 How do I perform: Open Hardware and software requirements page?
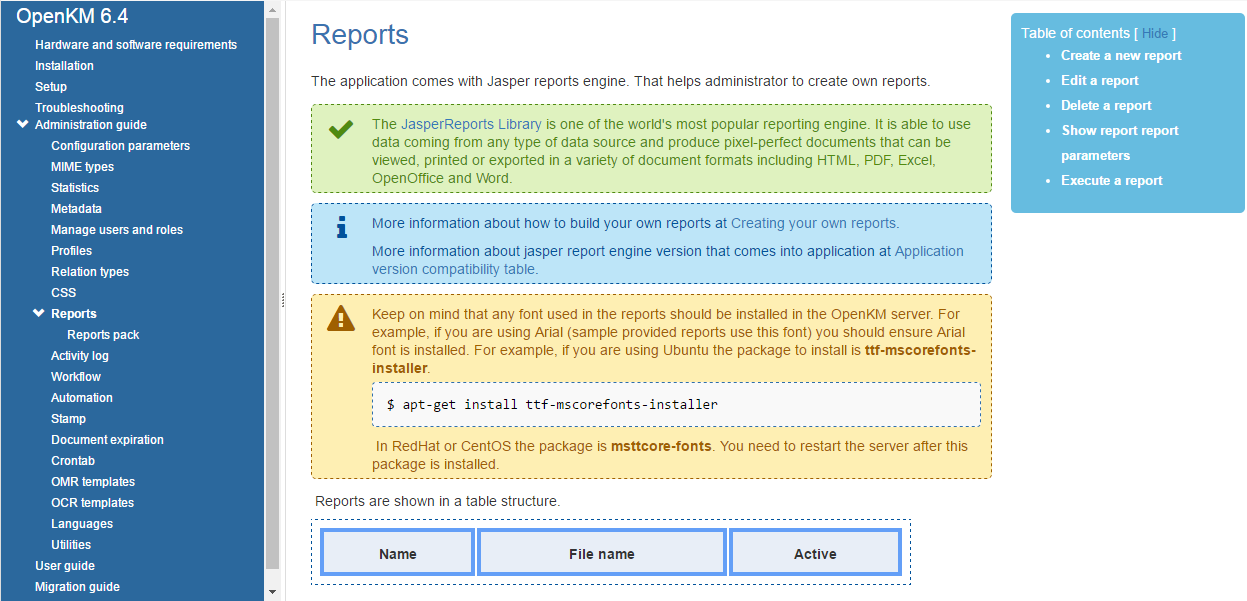click(135, 45)
